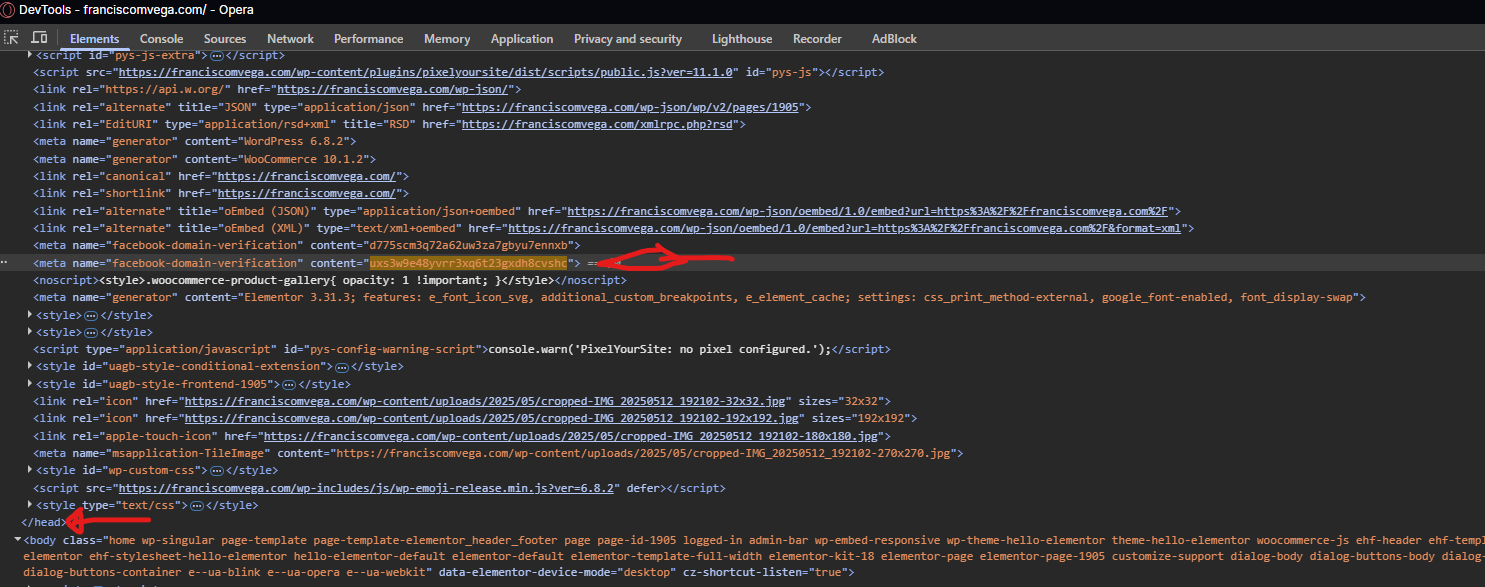Image resolution: width=1485 pixels, height=587 pixels.
Task: Follow the wp-emoji-release.min.js script link
Action: 368,488
